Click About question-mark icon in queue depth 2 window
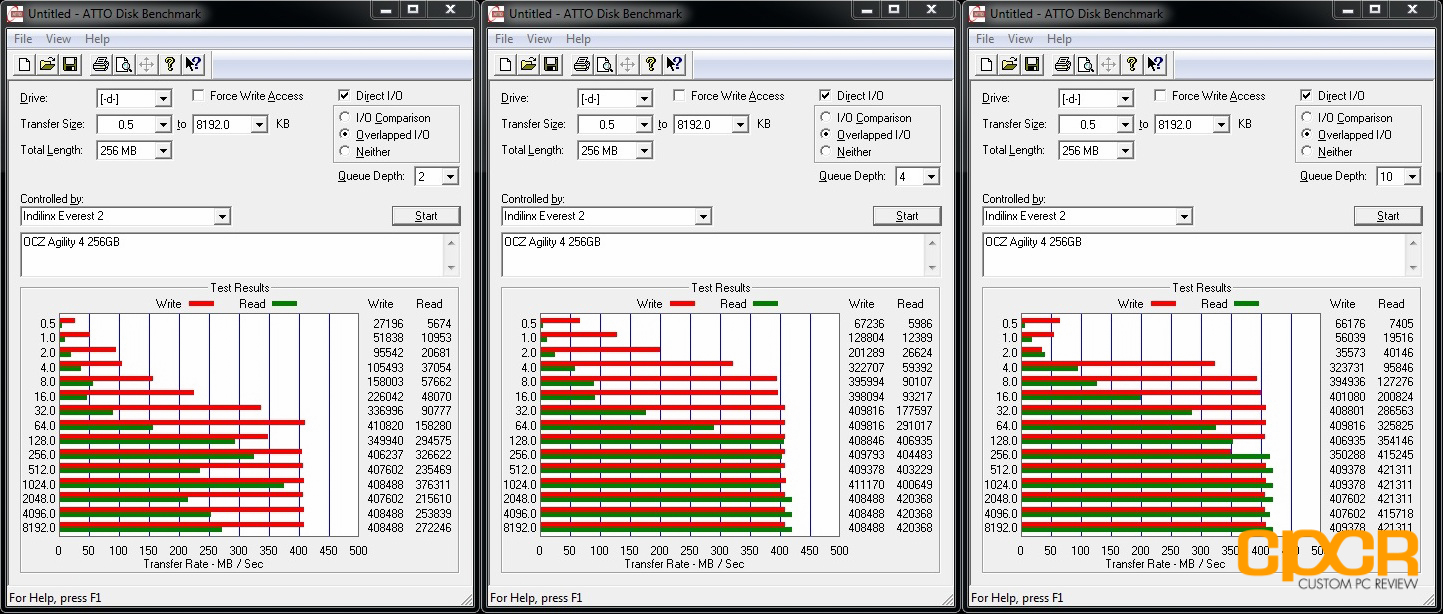Screen dimensions: 1443x614 (170, 65)
